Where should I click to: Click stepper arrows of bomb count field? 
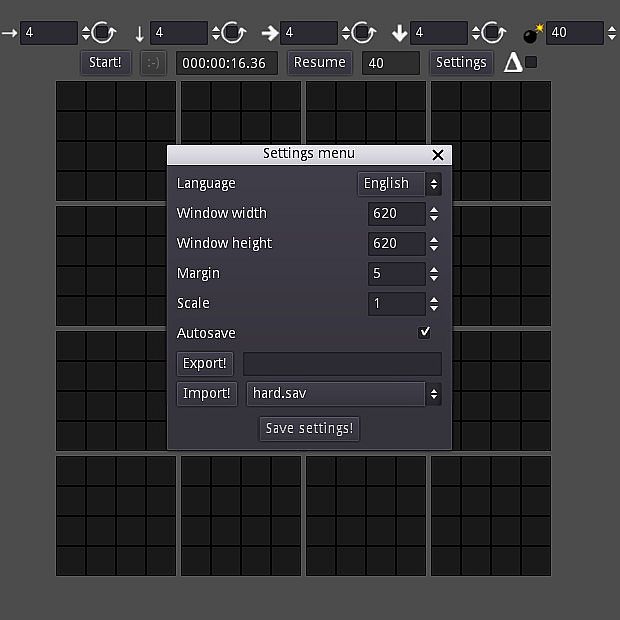click(612, 33)
